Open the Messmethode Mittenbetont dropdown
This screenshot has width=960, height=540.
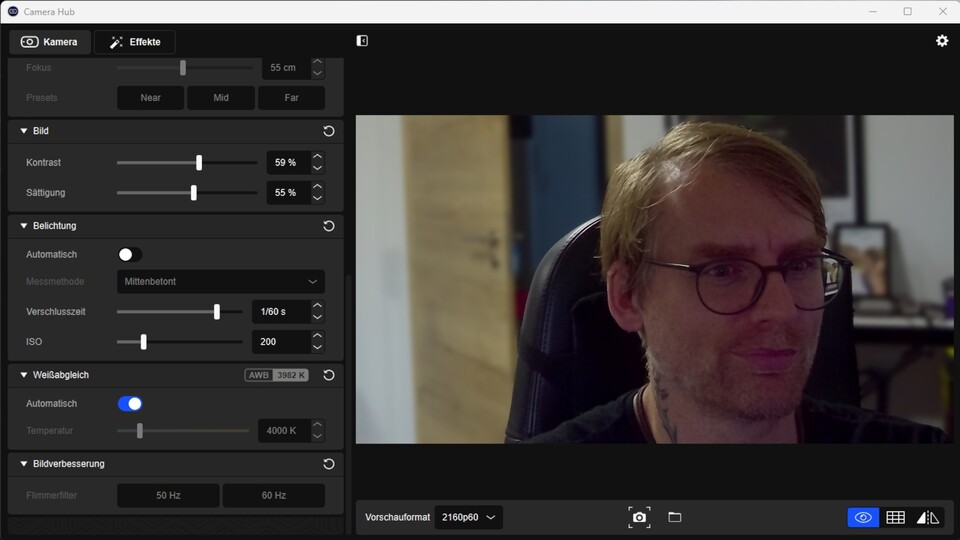(221, 282)
